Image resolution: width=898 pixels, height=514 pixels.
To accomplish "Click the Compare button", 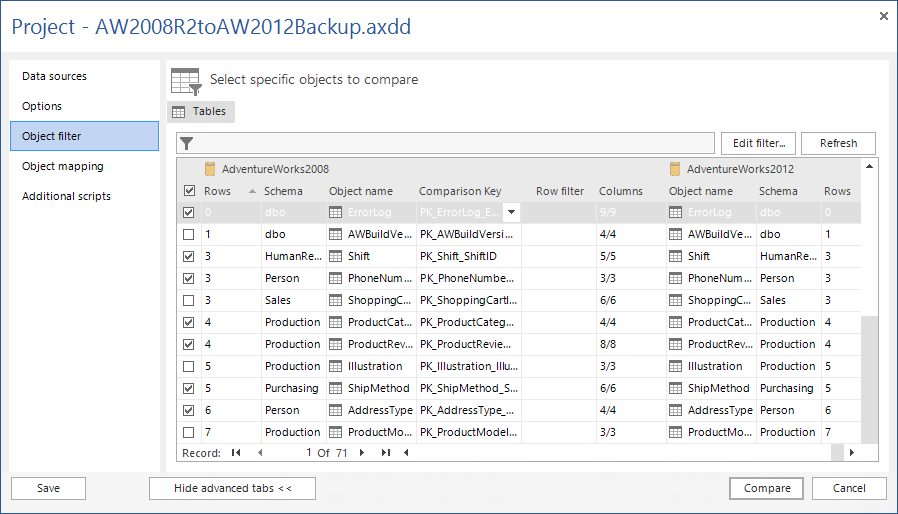I will 766,488.
